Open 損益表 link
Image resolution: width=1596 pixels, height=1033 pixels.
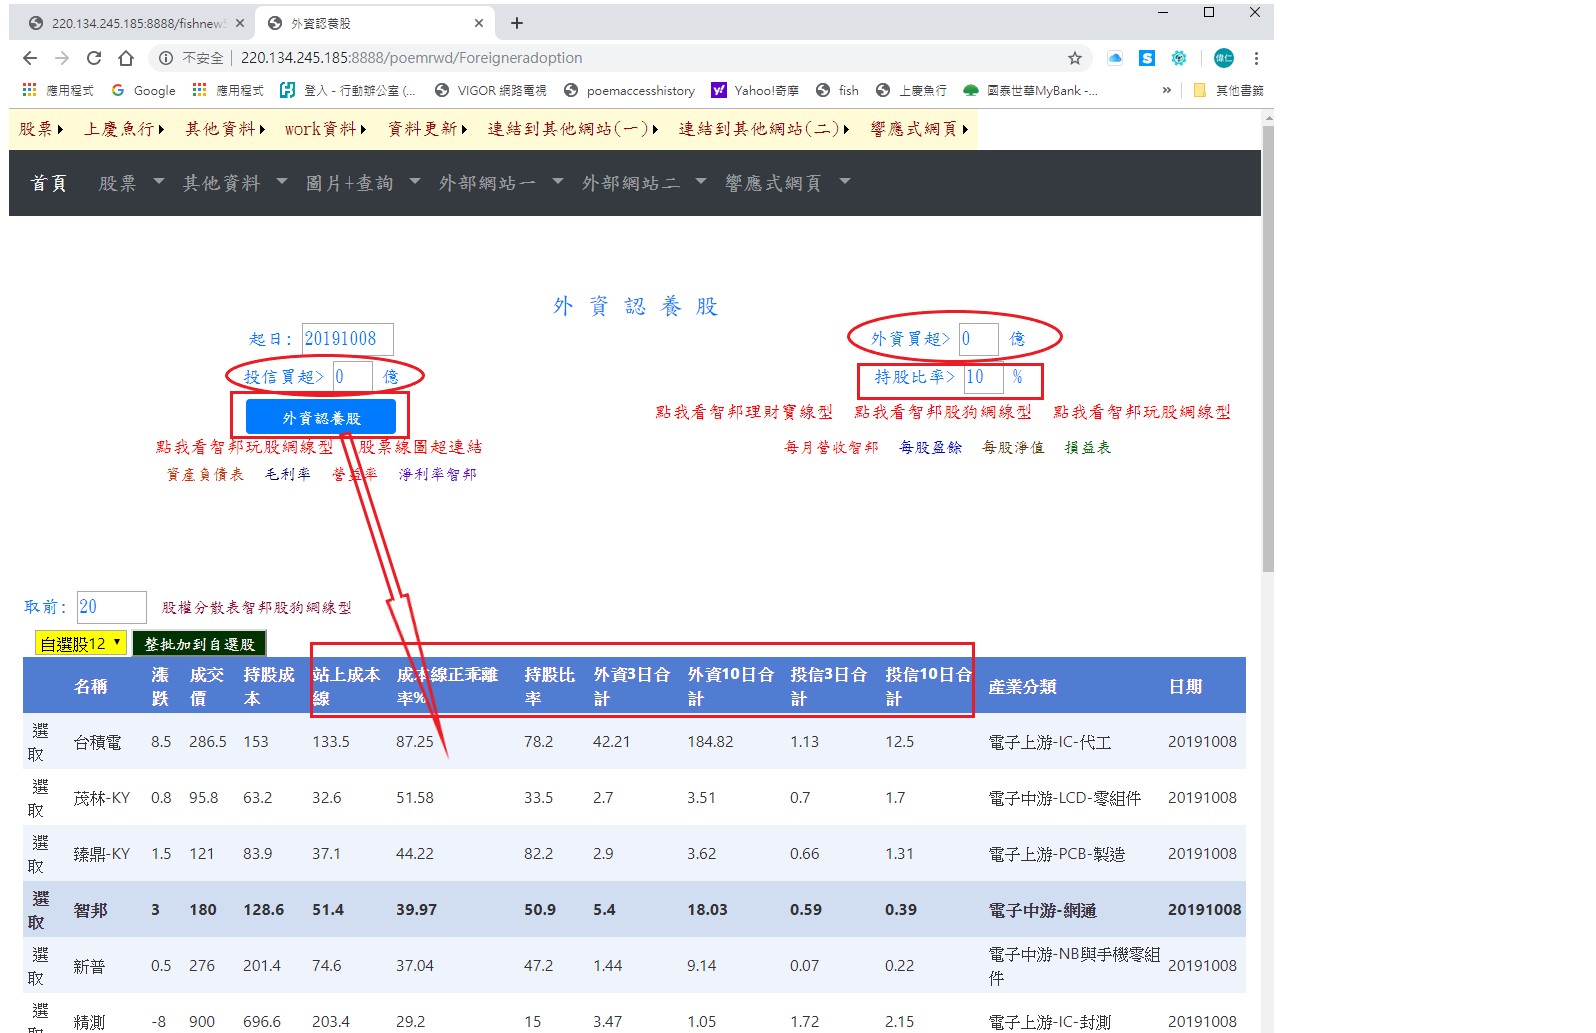pos(1088,447)
